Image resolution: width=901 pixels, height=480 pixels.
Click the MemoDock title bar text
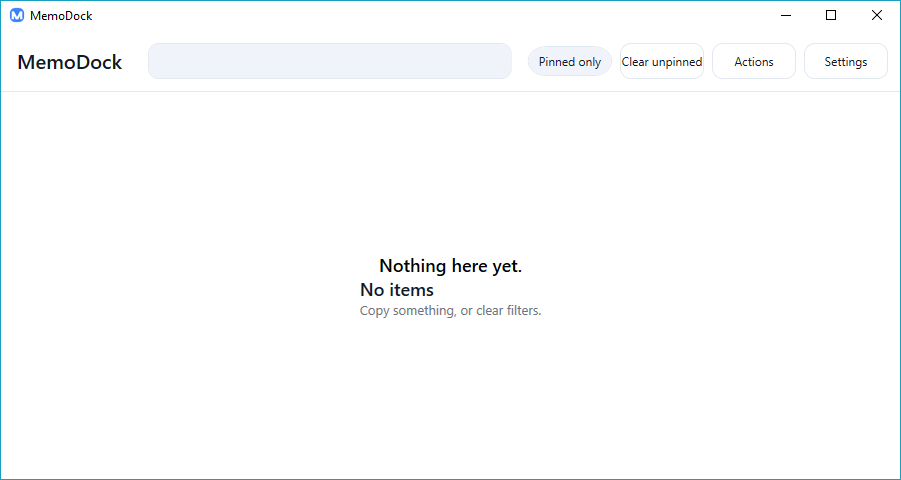61,15
